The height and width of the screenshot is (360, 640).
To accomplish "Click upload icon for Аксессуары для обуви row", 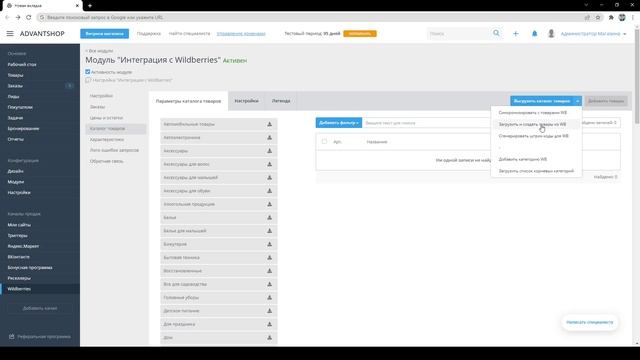I will [269, 191].
